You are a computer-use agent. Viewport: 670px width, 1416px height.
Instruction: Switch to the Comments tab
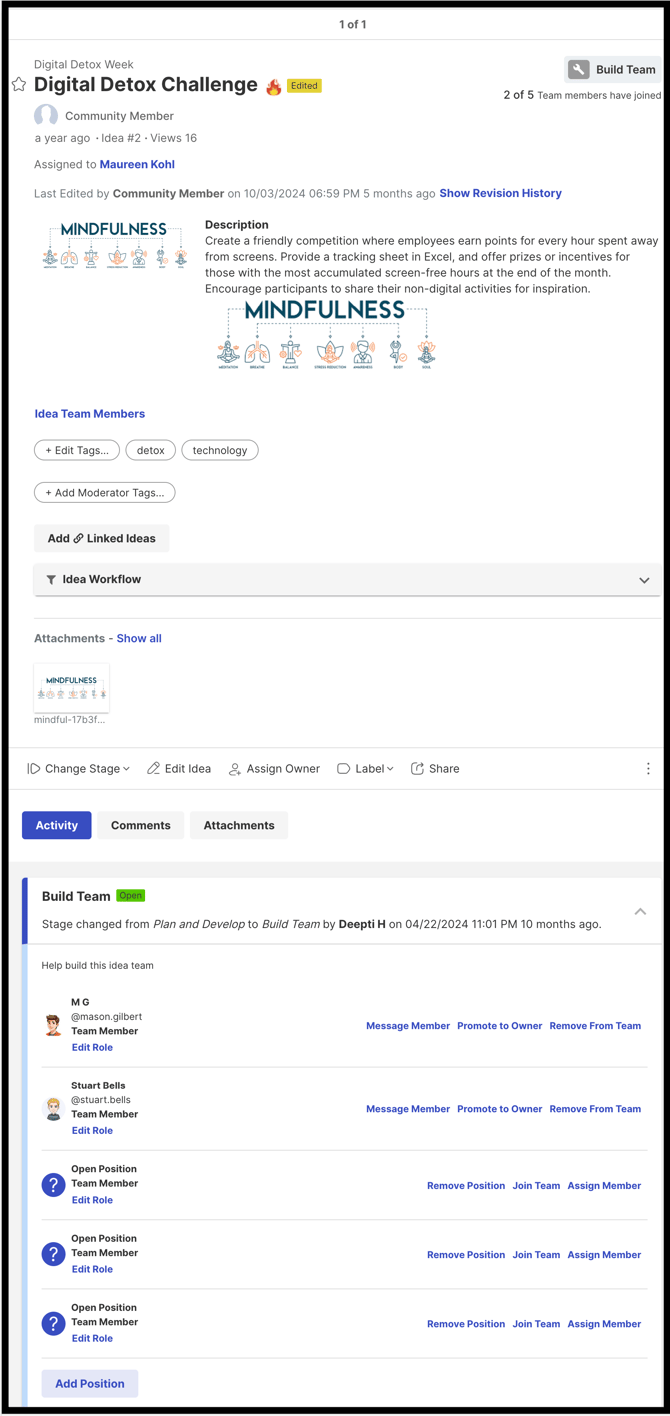click(x=141, y=825)
